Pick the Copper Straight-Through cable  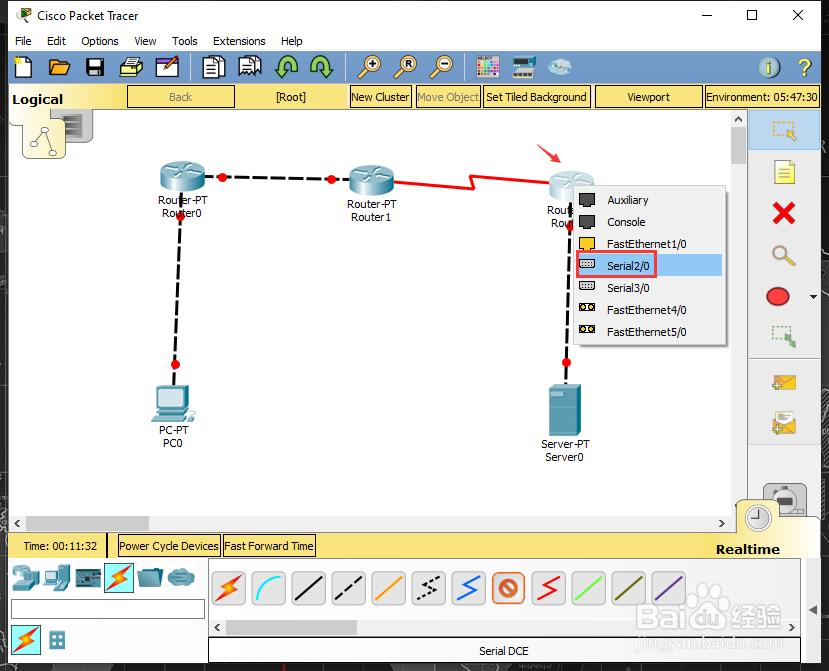(309, 588)
